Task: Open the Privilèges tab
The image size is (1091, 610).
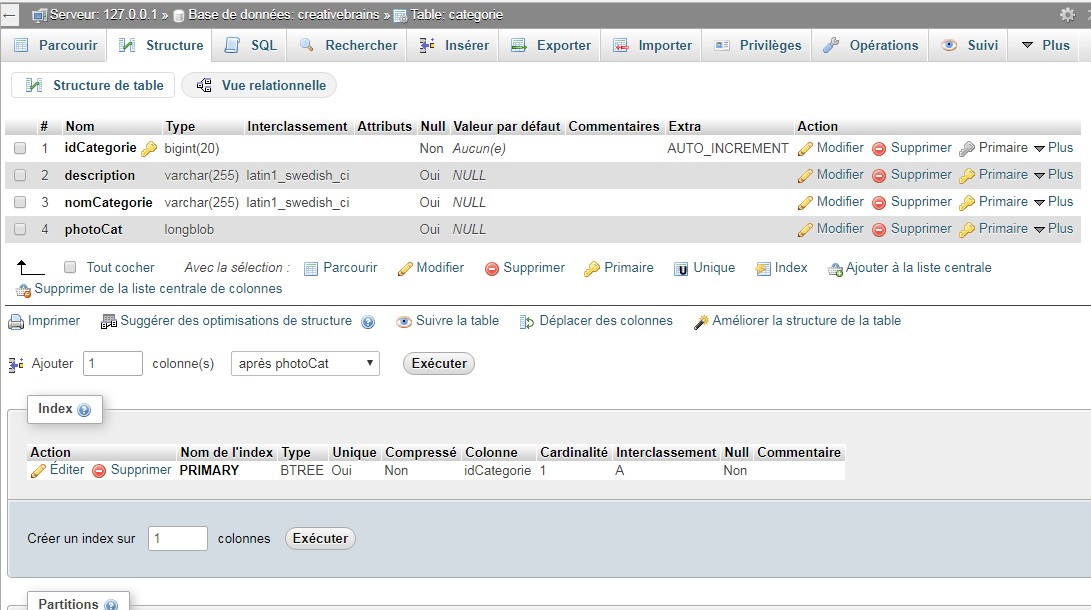Action: point(761,44)
